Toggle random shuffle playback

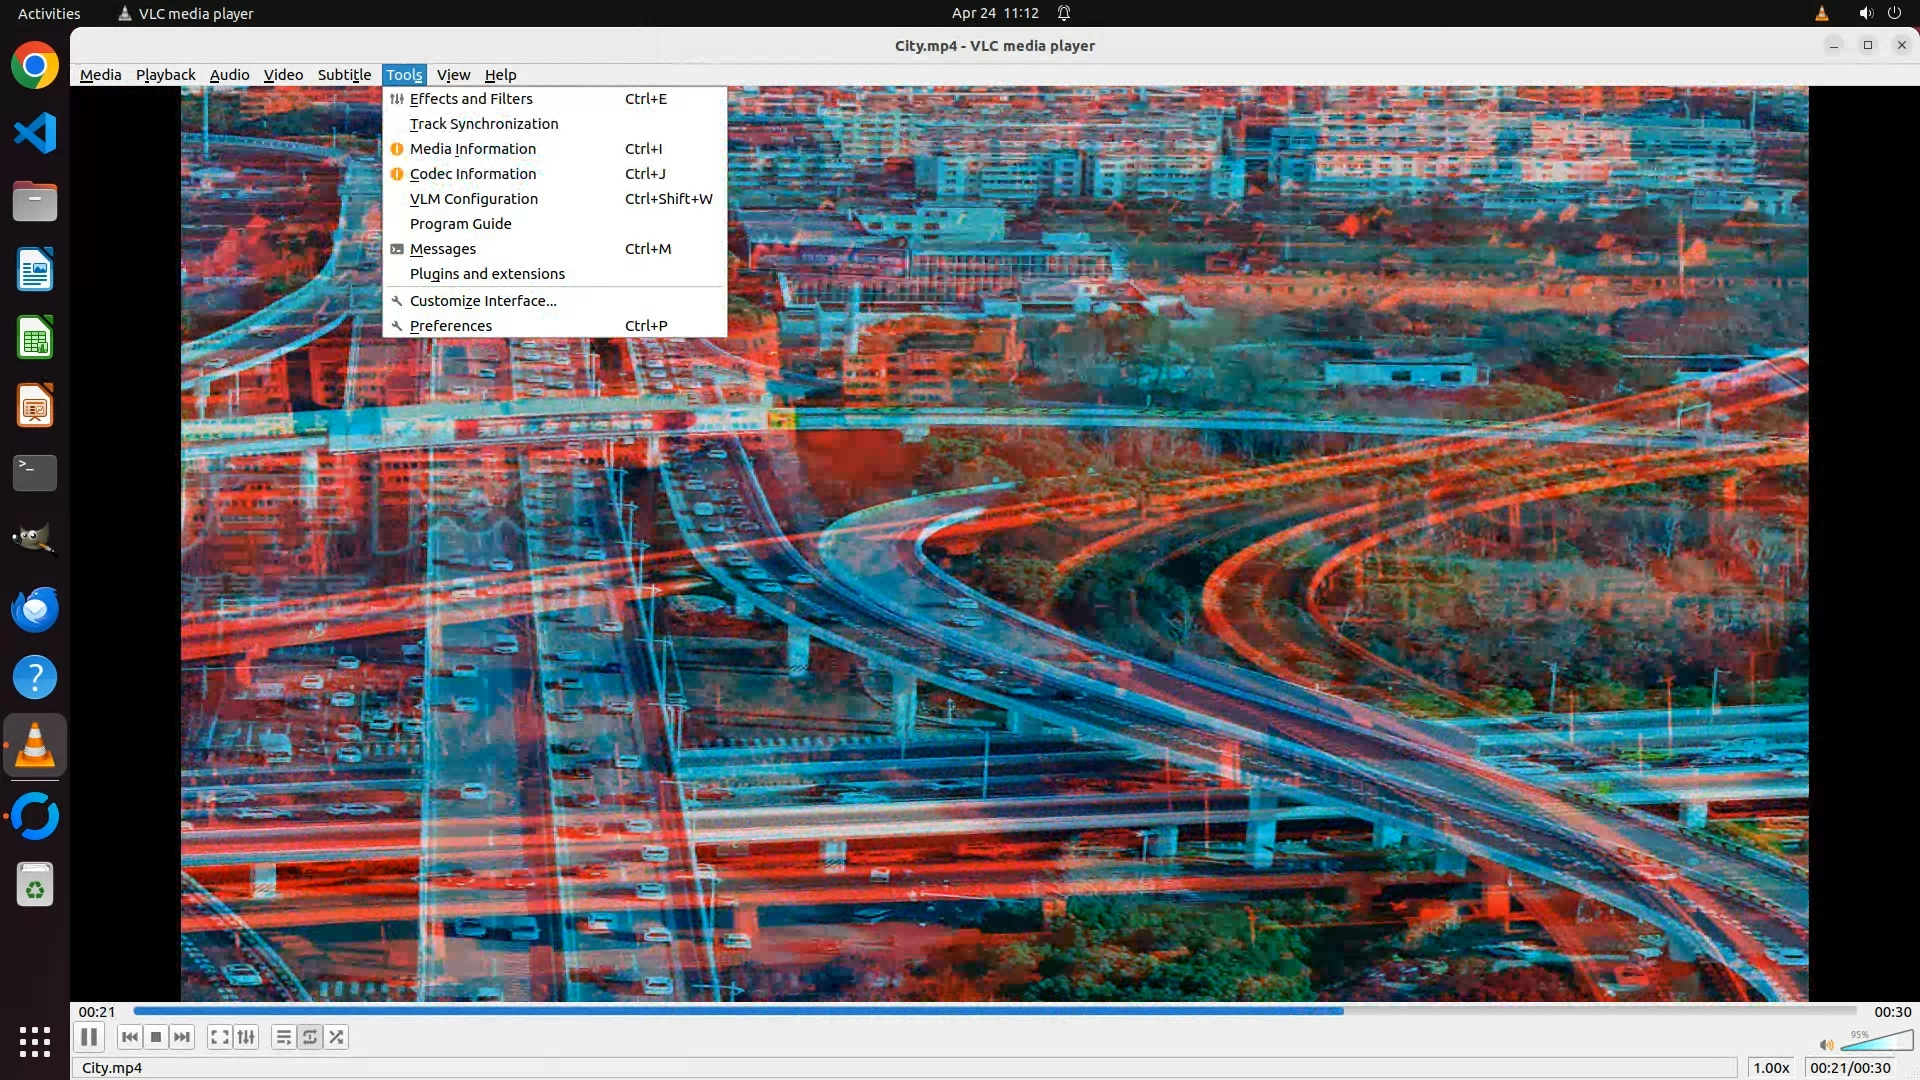coord(337,1037)
